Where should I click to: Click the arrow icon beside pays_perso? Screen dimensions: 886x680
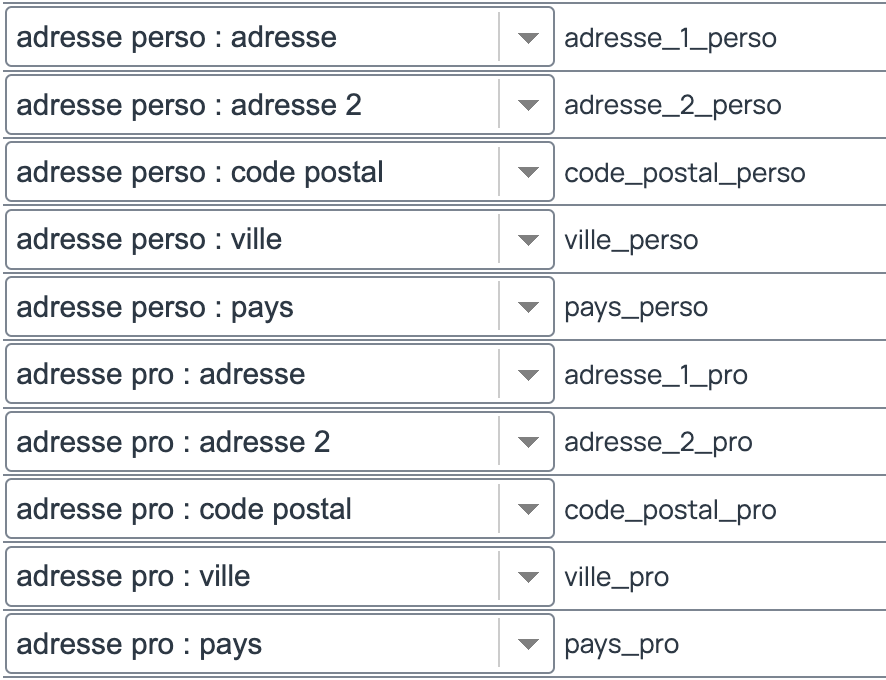coord(528,307)
